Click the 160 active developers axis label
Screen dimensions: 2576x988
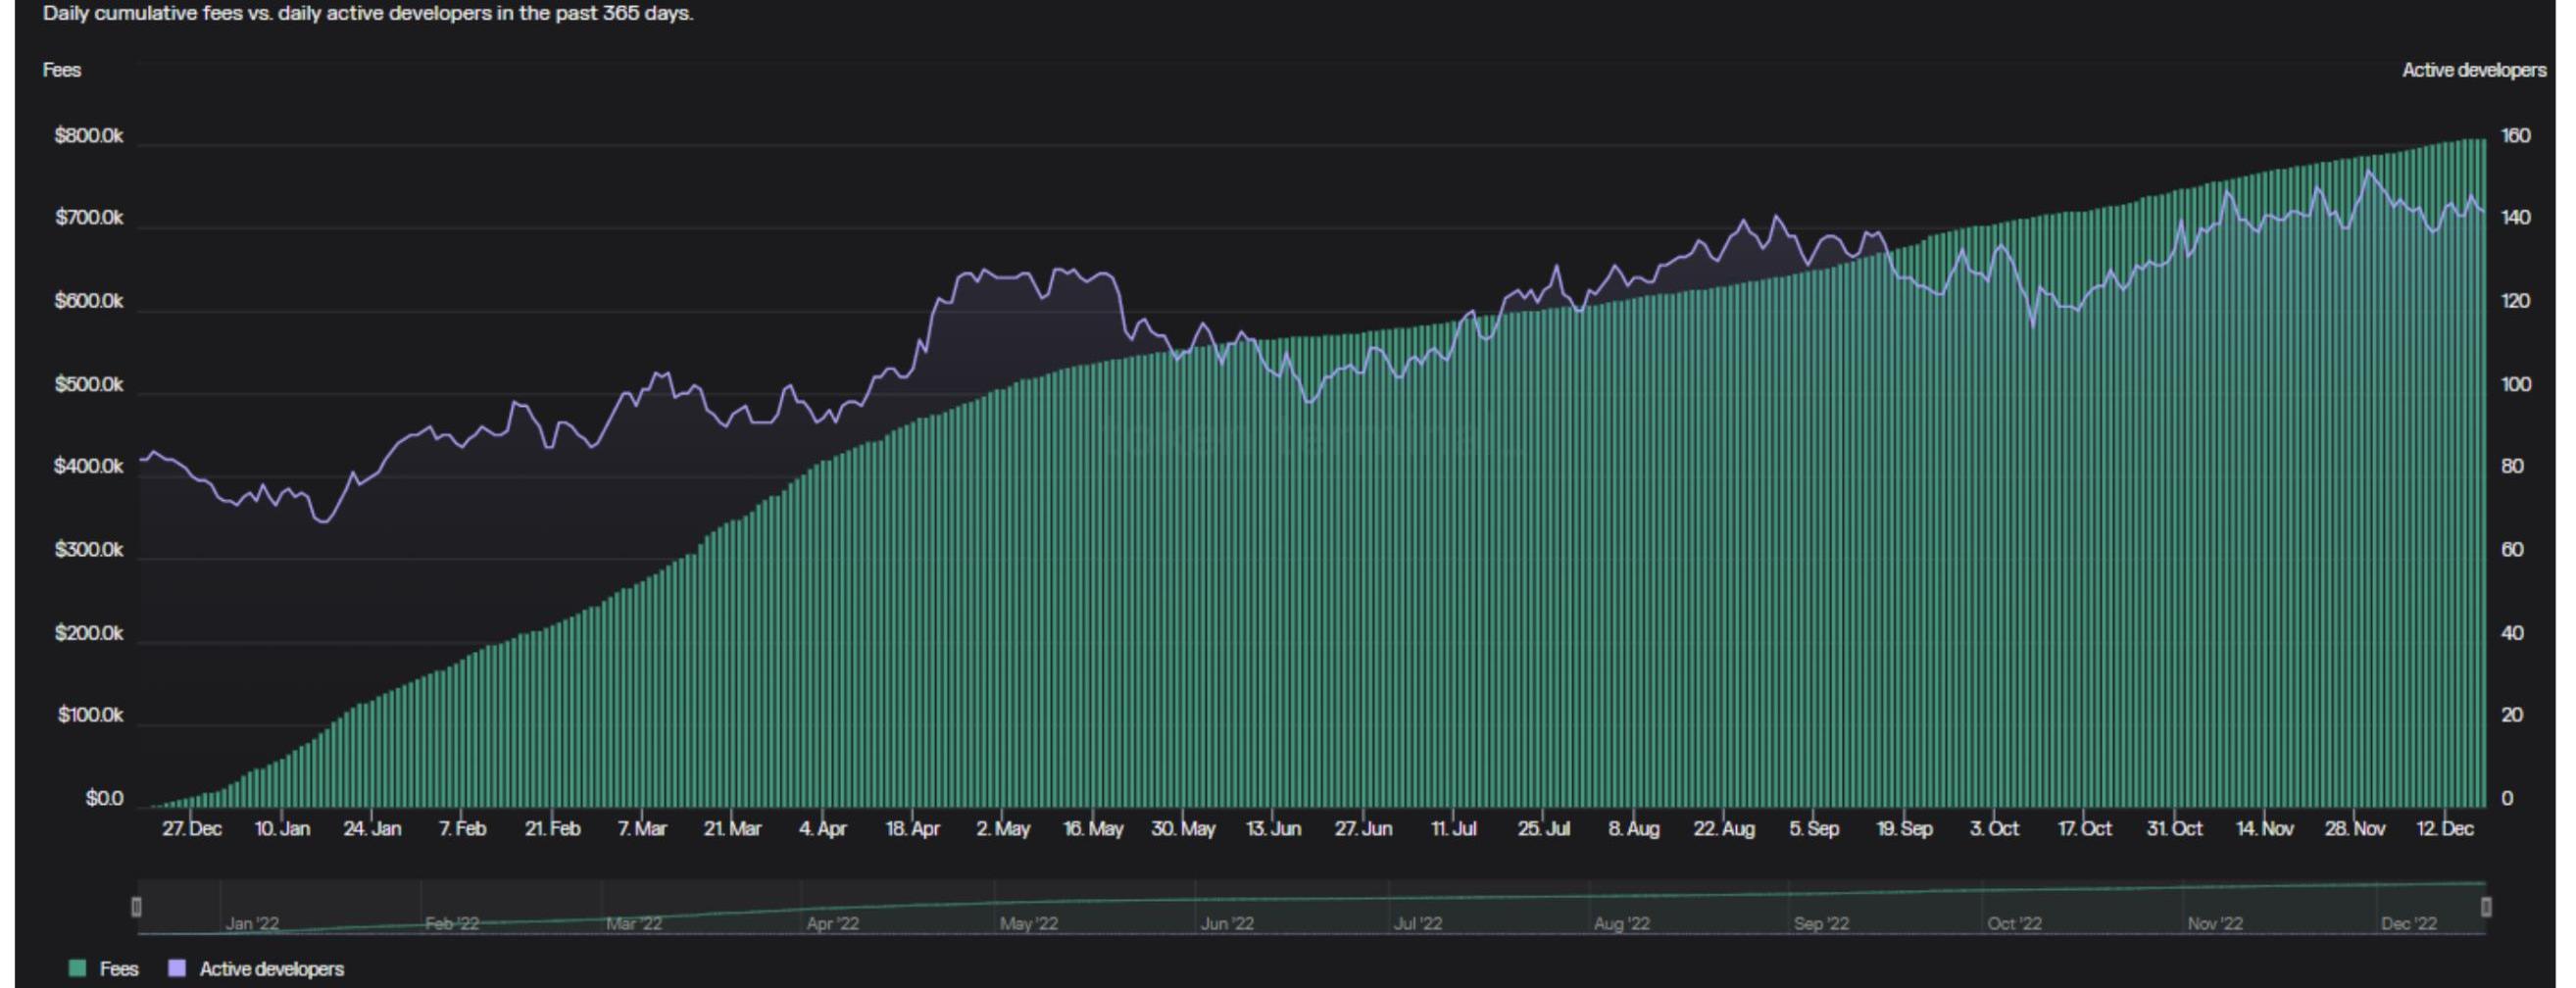(2516, 136)
